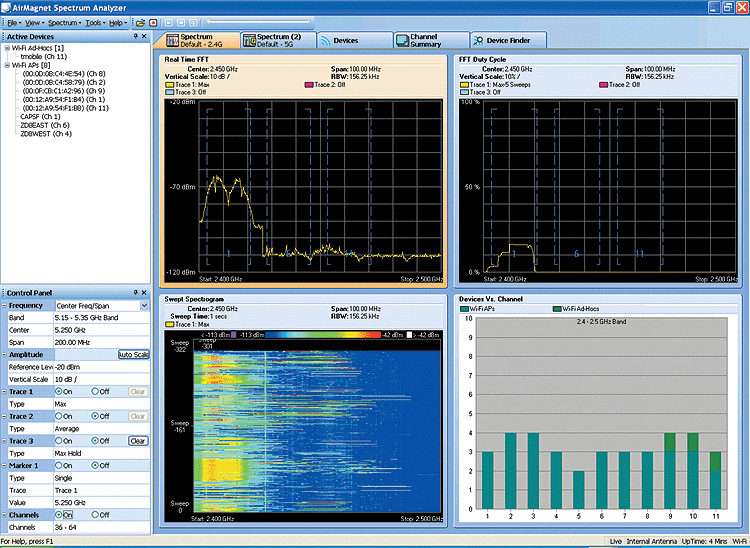750x548 pixels.
Task: Collapse the Frequency section in Control Panel
Action: [x=4, y=306]
